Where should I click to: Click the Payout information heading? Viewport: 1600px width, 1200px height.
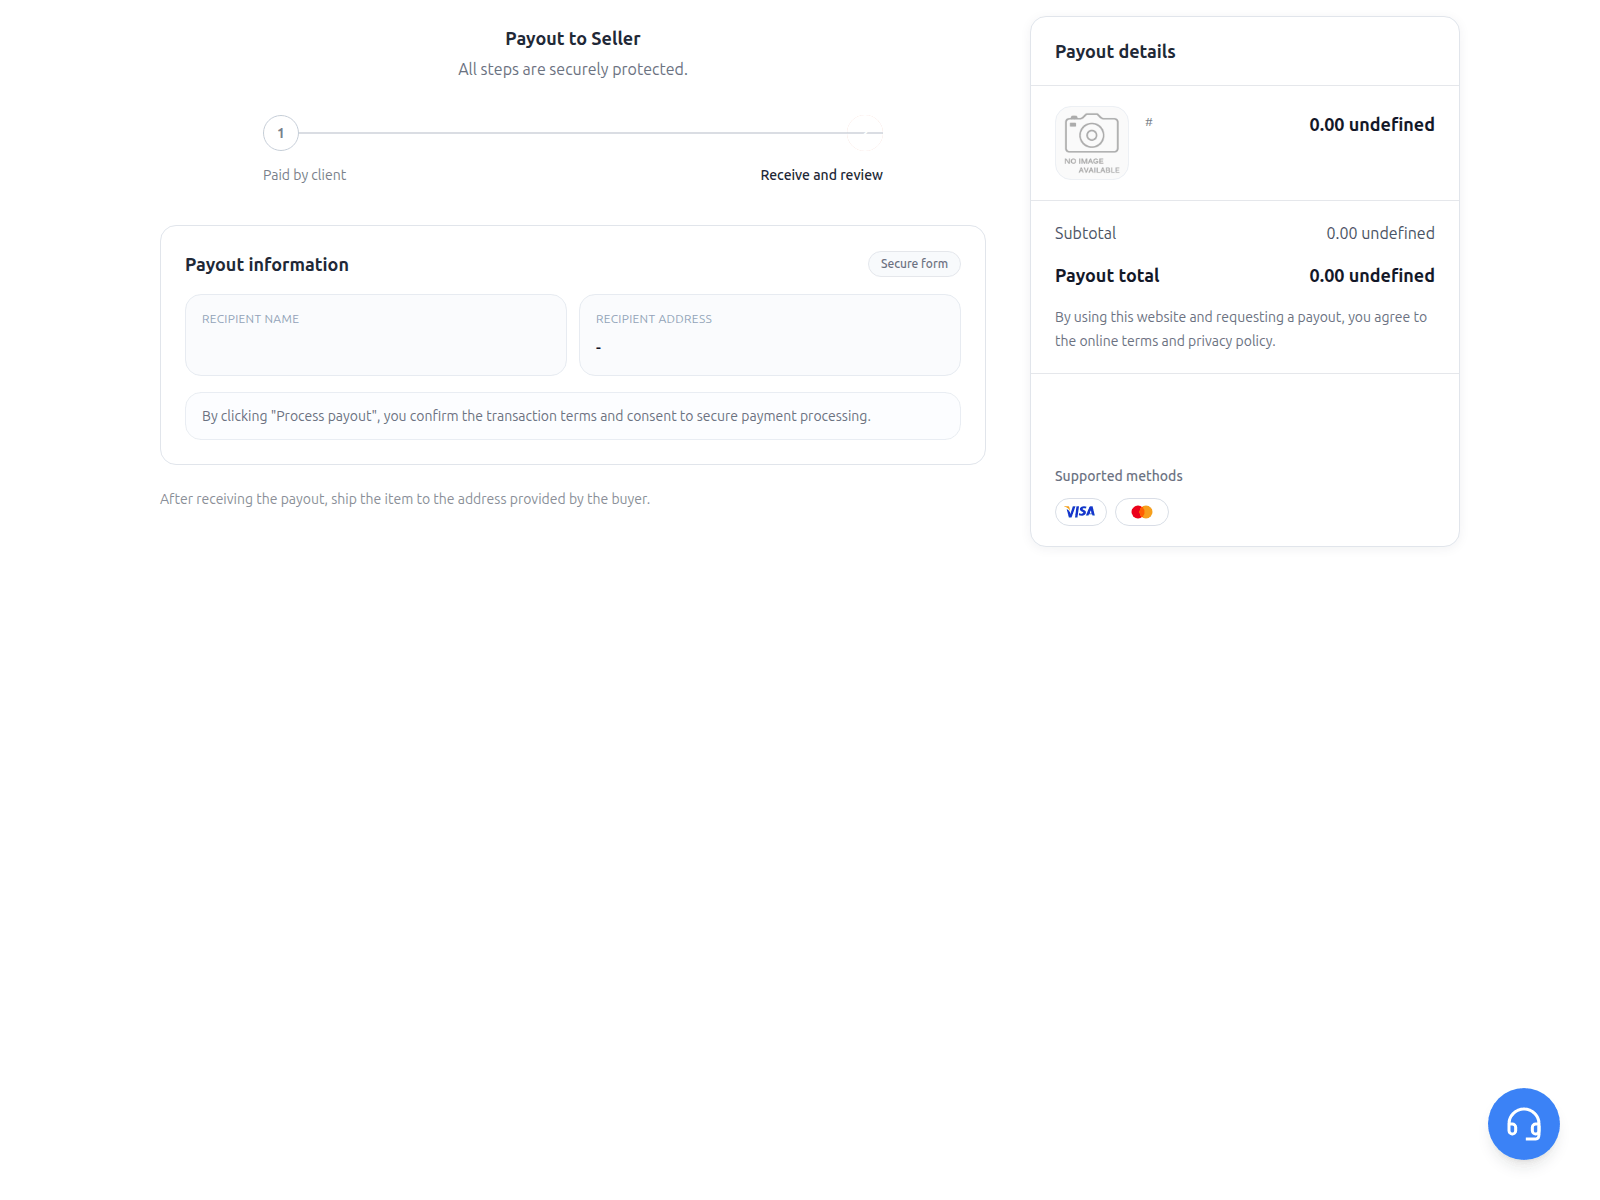click(x=267, y=265)
